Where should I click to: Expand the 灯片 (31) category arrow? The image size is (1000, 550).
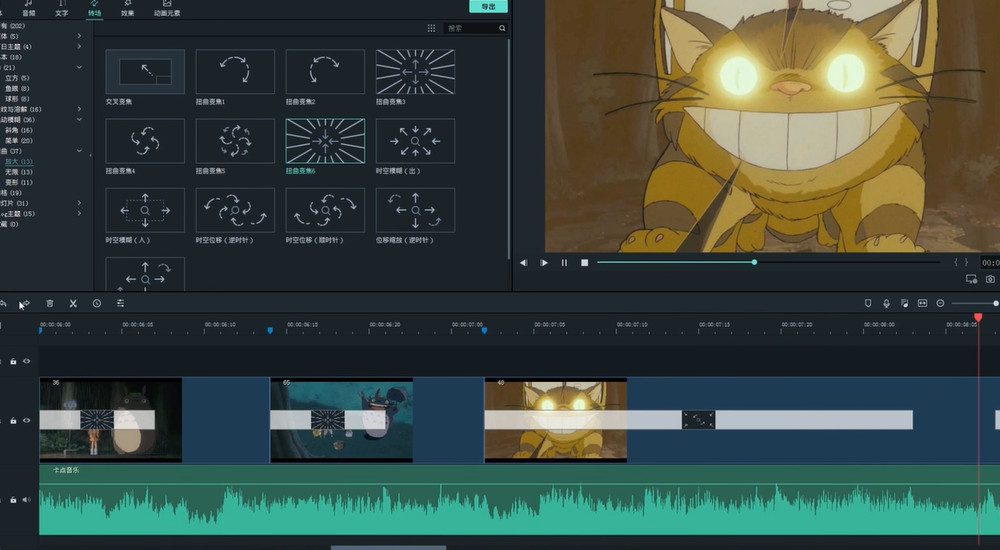click(x=79, y=203)
